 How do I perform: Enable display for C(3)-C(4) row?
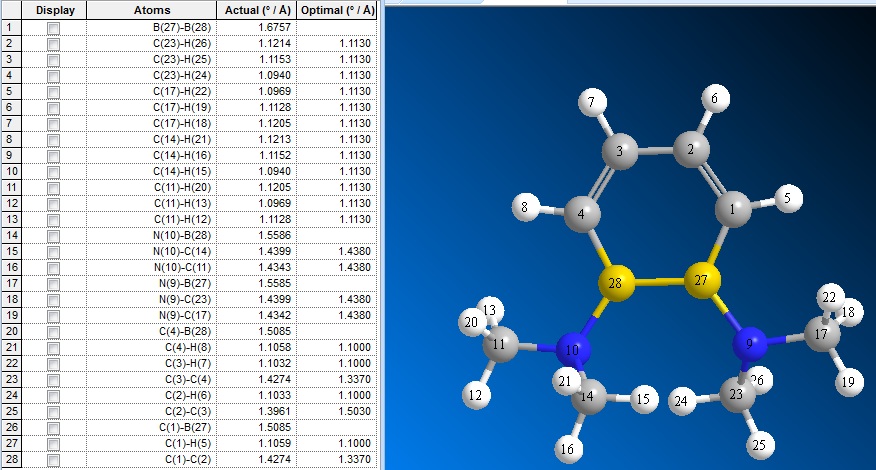(x=54, y=380)
